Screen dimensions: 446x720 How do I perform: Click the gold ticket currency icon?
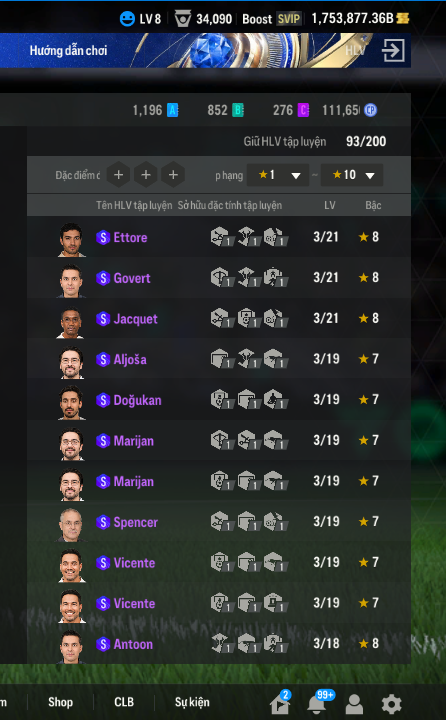(x=403, y=18)
